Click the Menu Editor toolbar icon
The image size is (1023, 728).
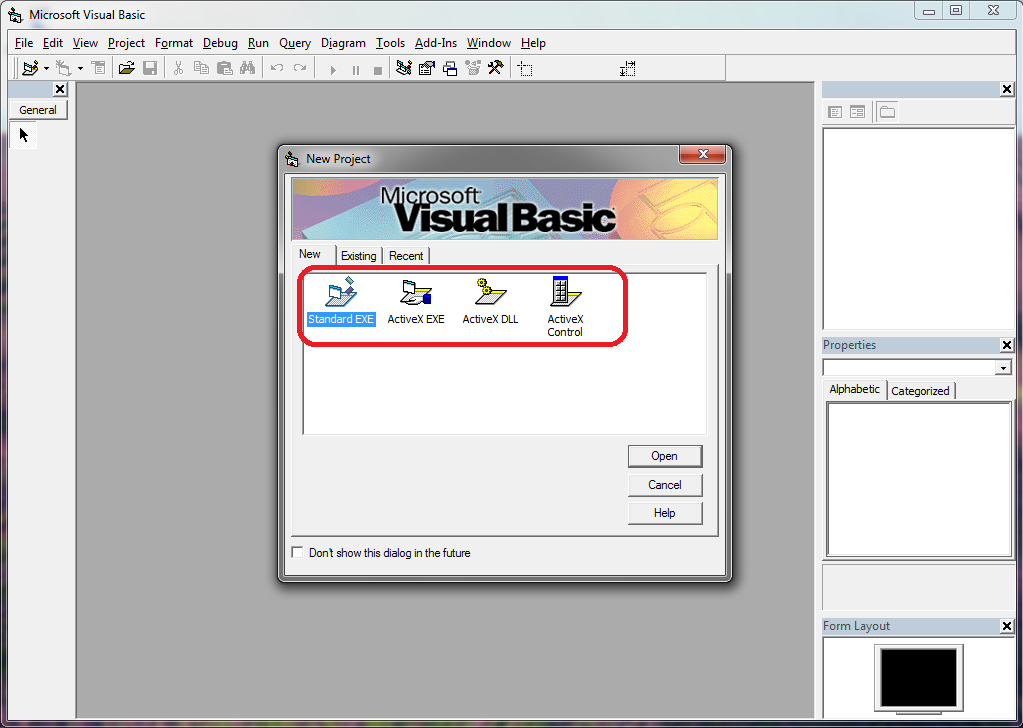point(98,68)
